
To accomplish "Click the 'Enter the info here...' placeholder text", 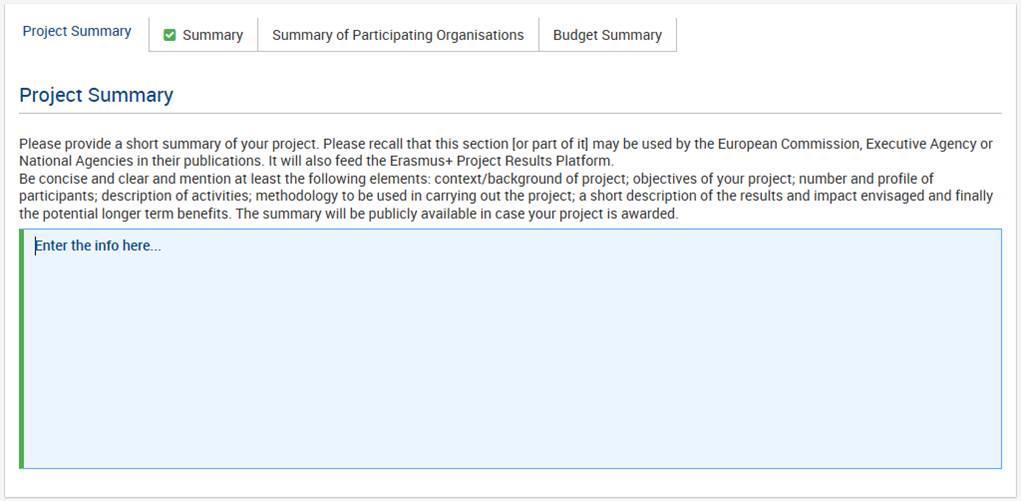I will pos(98,246).
